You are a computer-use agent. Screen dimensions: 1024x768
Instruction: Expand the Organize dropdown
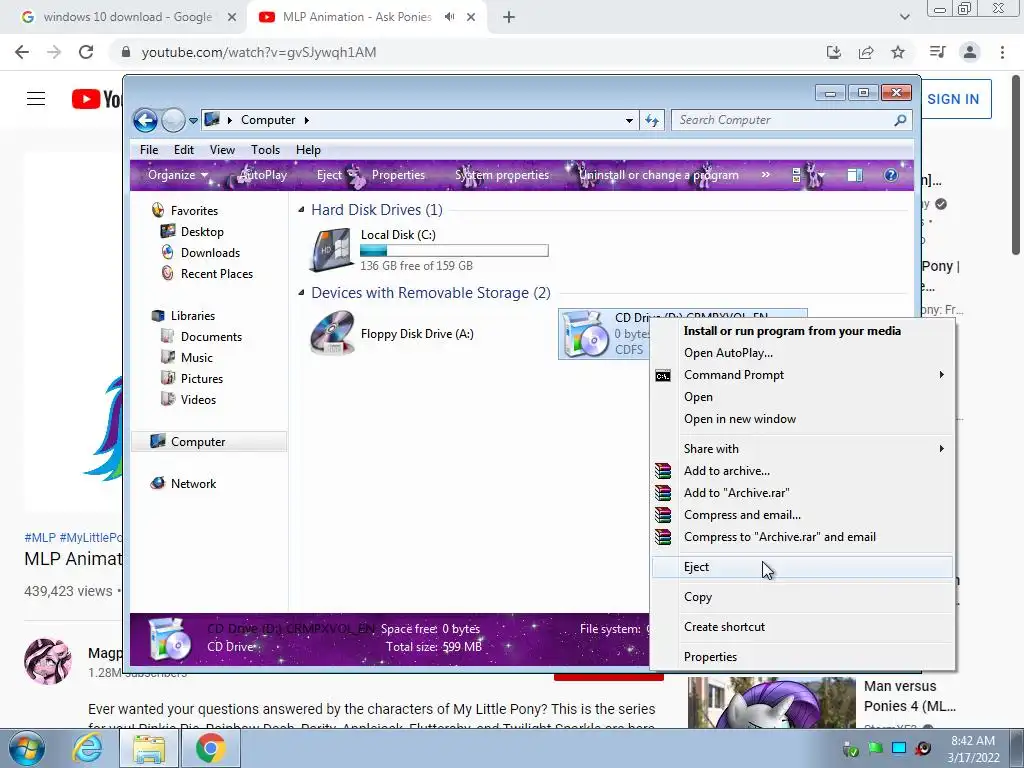178,175
